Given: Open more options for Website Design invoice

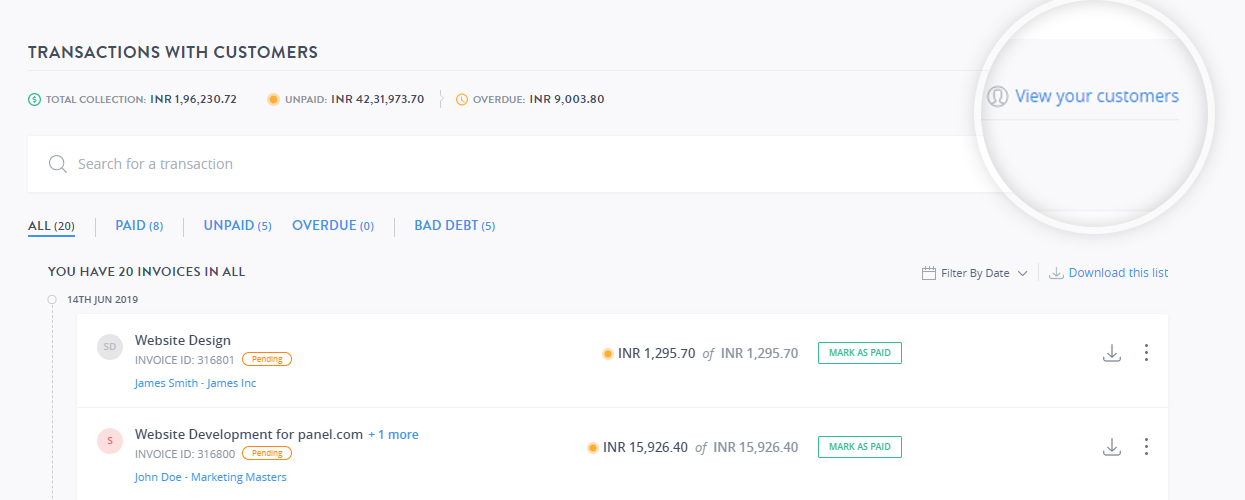Looking at the screenshot, I should (1146, 353).
